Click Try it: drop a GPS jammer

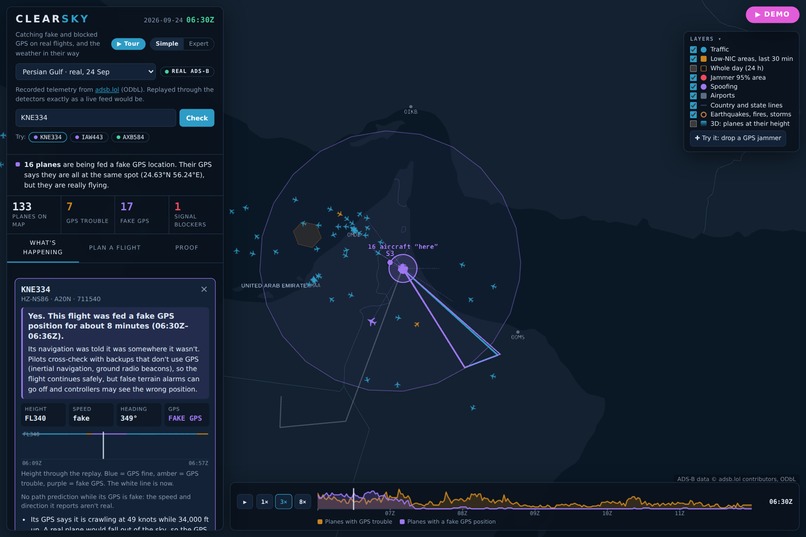738,138
